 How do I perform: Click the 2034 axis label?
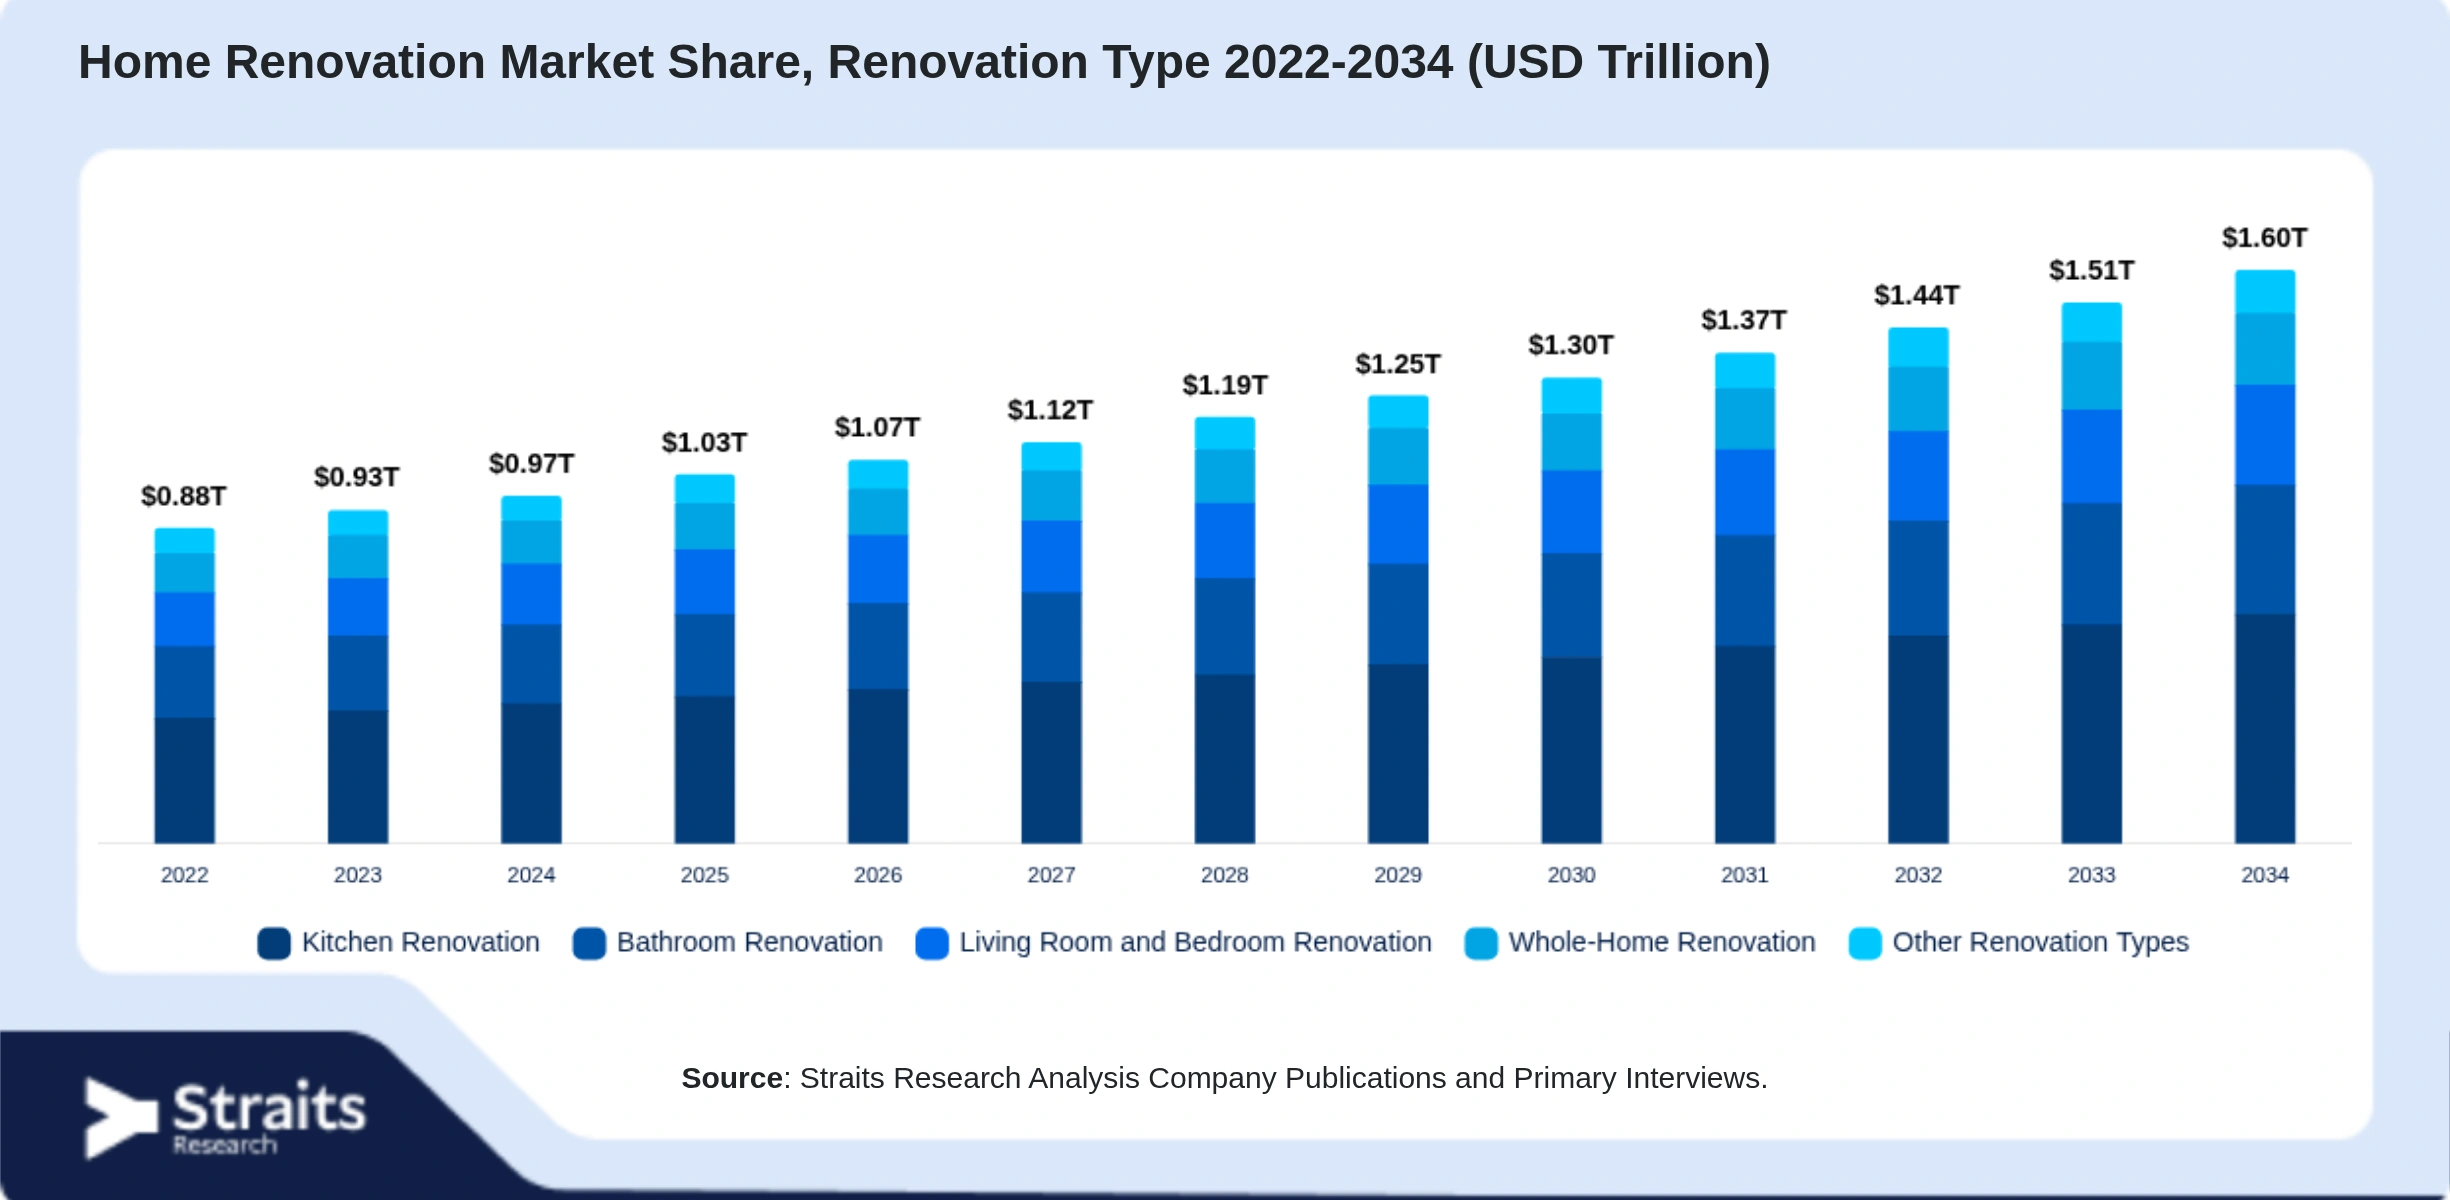[x=2265, y=875]
